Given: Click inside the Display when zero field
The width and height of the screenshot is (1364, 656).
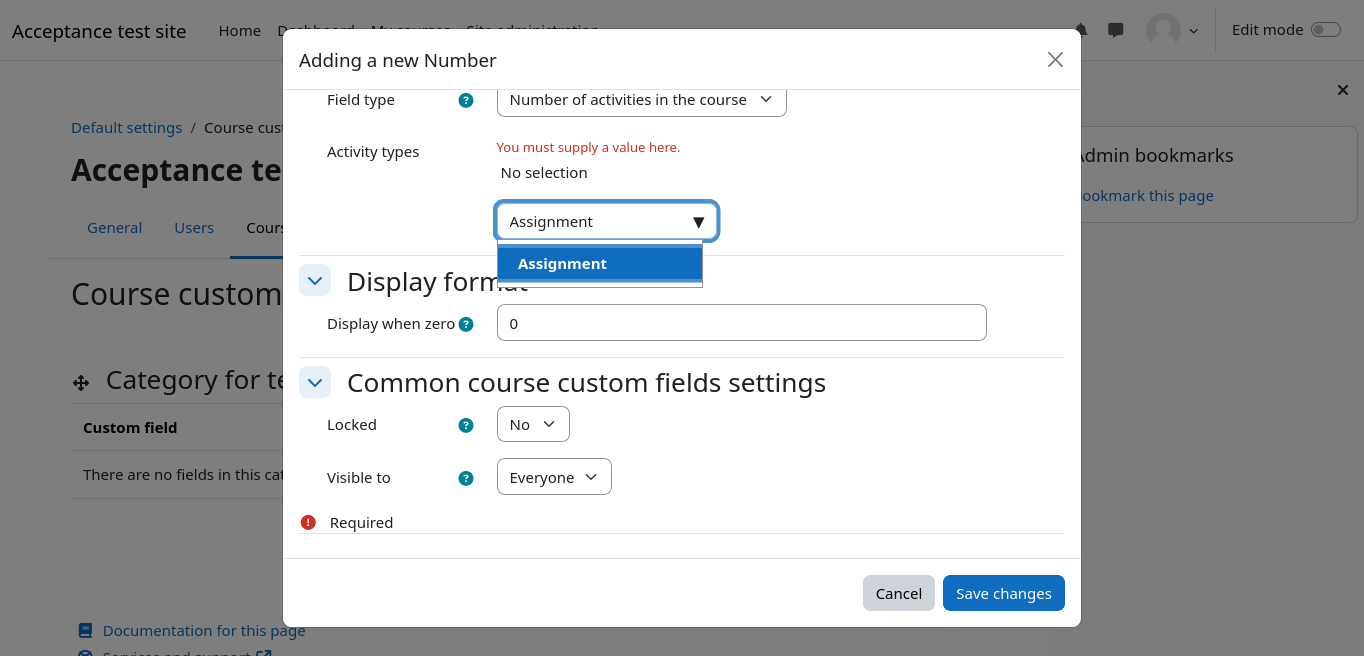Looking at the screenshot, I should [741, 323].
